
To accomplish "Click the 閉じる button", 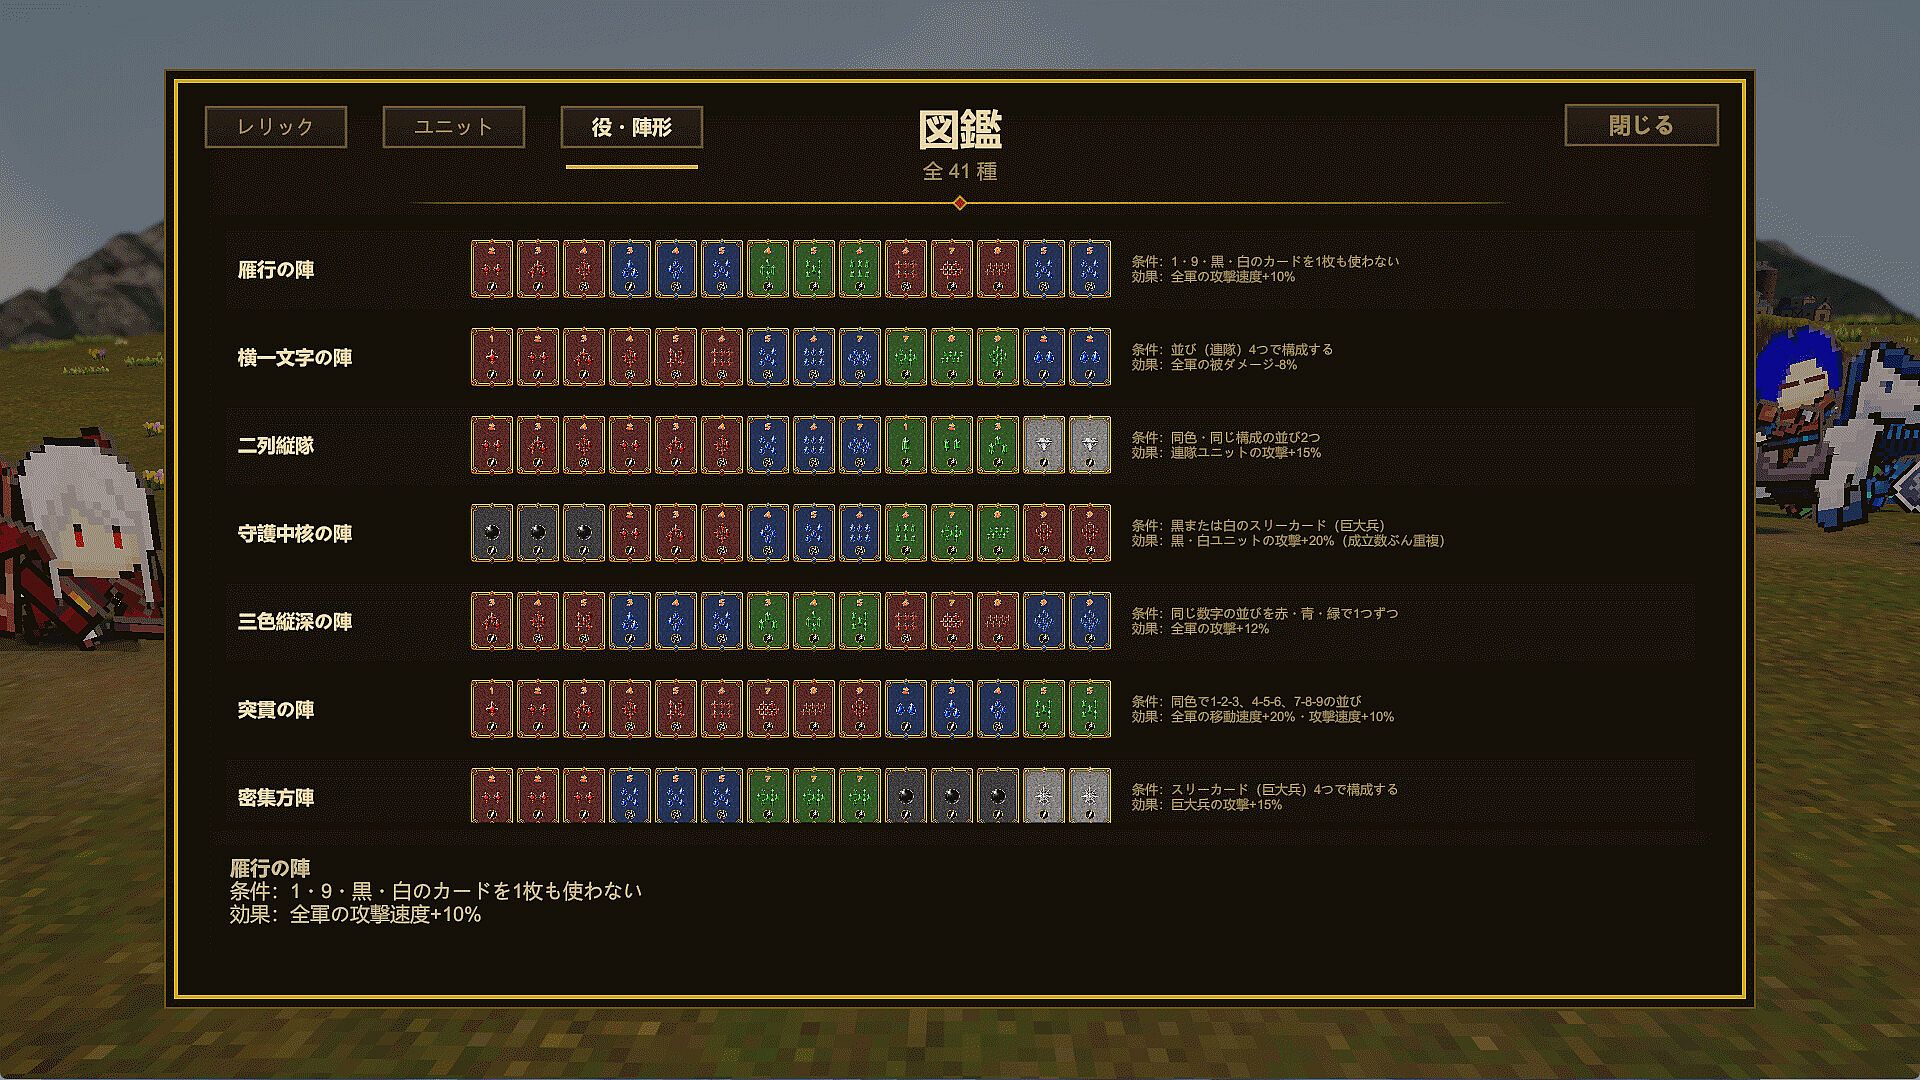I will pos(1641,125).
